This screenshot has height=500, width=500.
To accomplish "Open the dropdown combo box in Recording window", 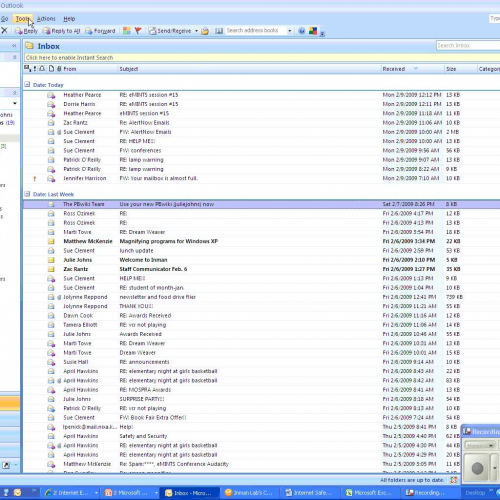I will [480, 445].
